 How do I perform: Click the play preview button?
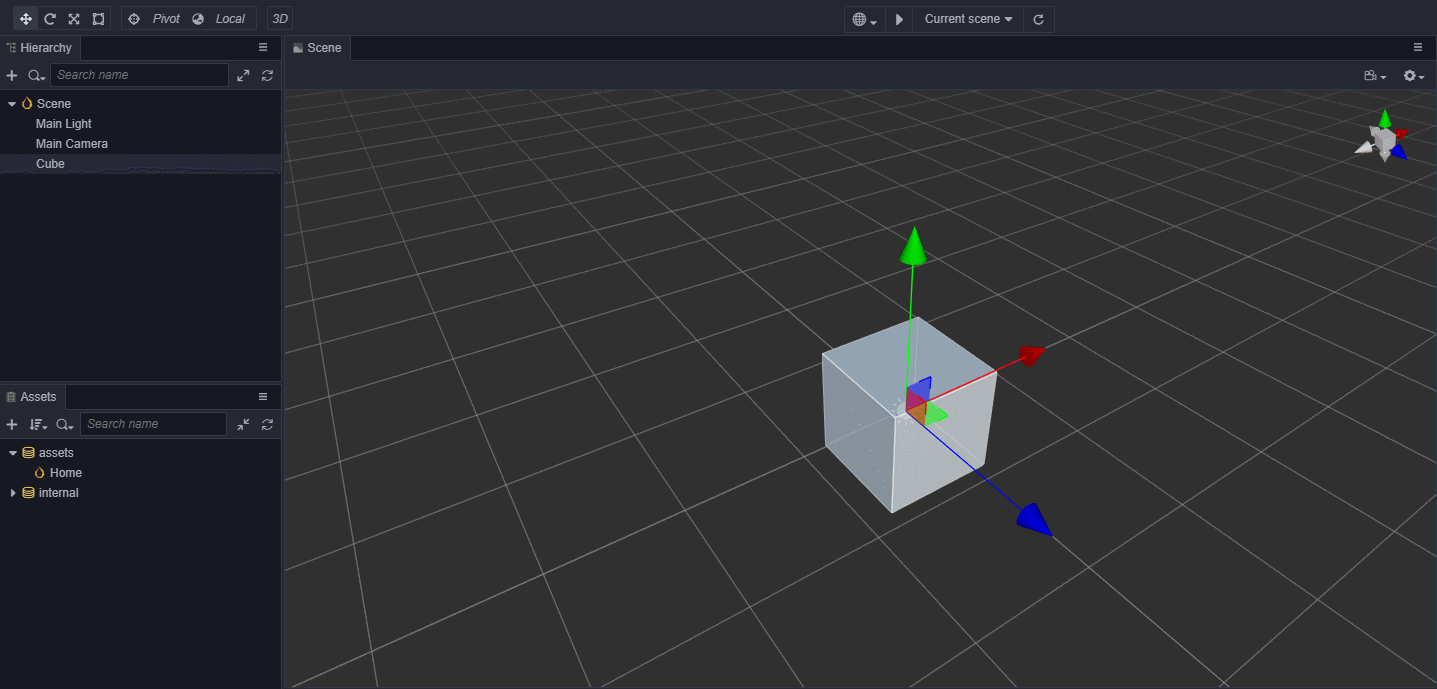899,19
